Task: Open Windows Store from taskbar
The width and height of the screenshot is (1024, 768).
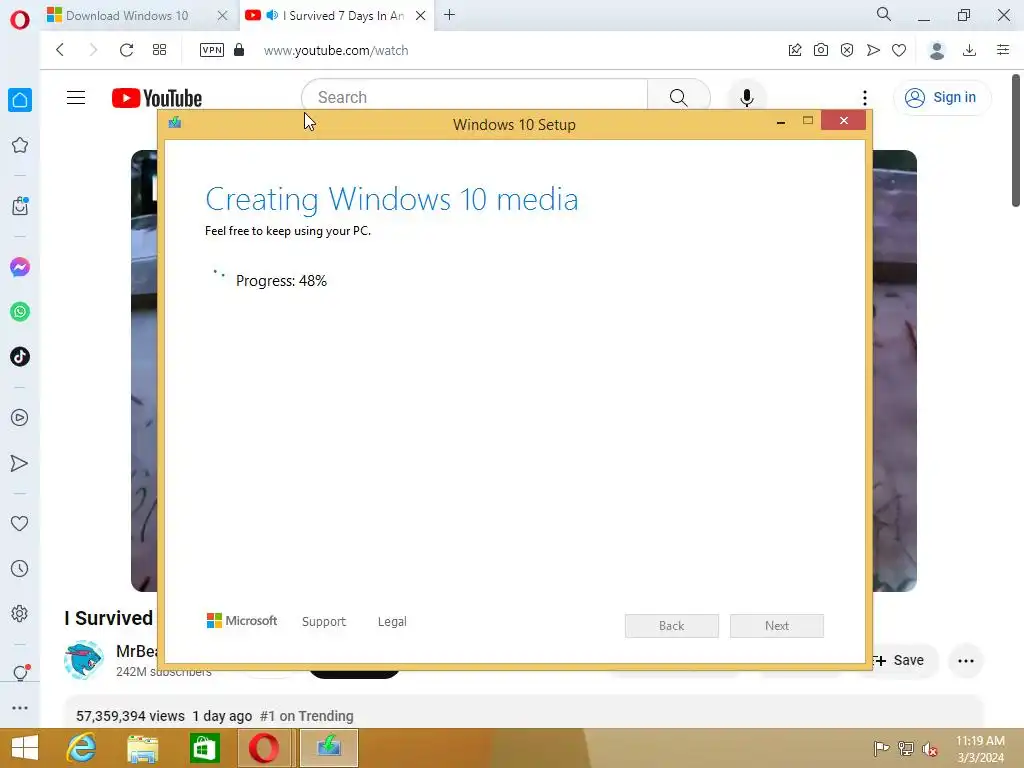Action: [x=204, y=749]
